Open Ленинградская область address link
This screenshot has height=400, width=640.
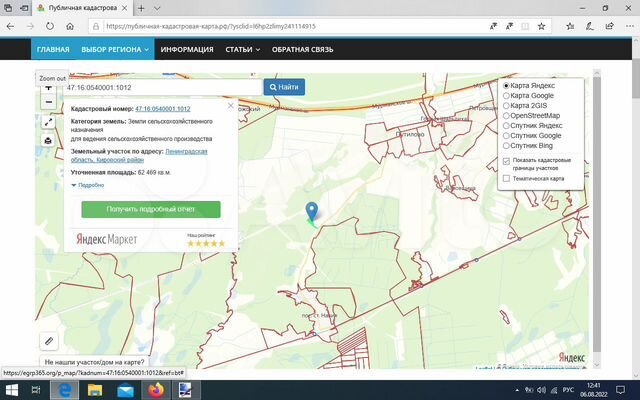[139, 156]
